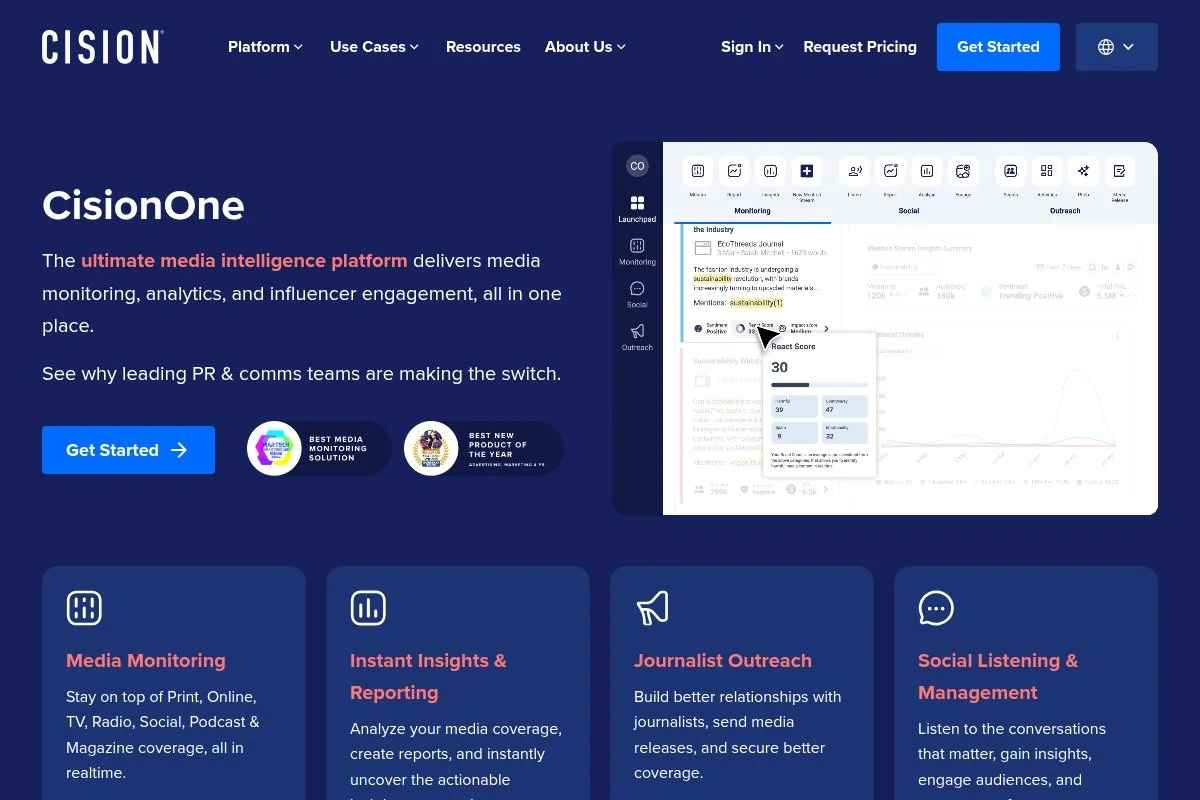The image size is (1200, 800).
Task: Open Outreach via the megaphone sidebar icon
Action: [638, 330]
